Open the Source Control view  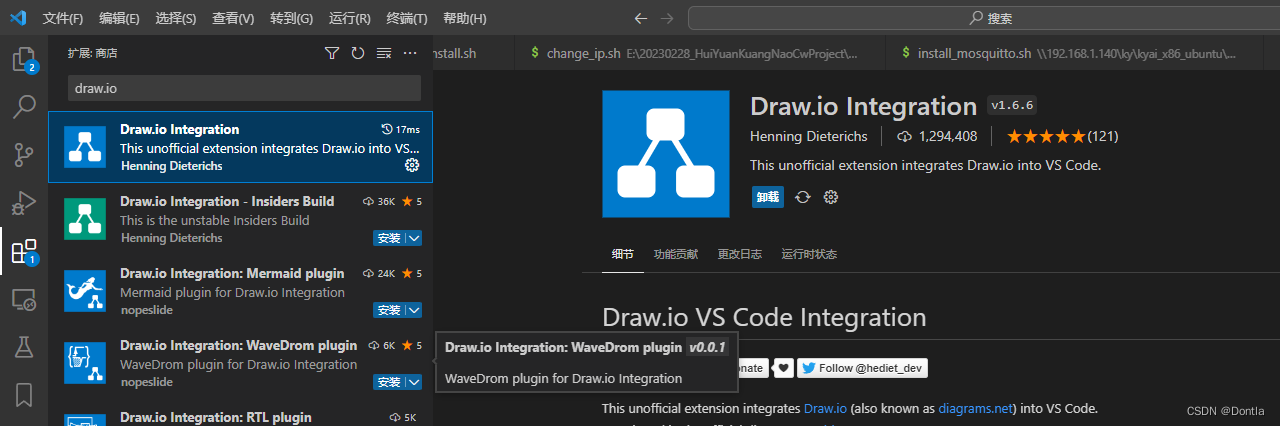[24, 154]
